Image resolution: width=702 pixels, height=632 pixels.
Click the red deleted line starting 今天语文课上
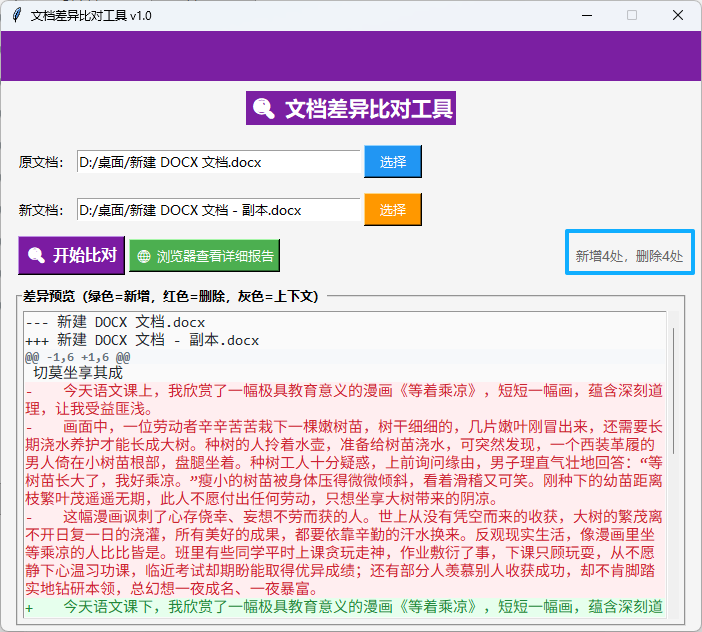pos(344,400)
